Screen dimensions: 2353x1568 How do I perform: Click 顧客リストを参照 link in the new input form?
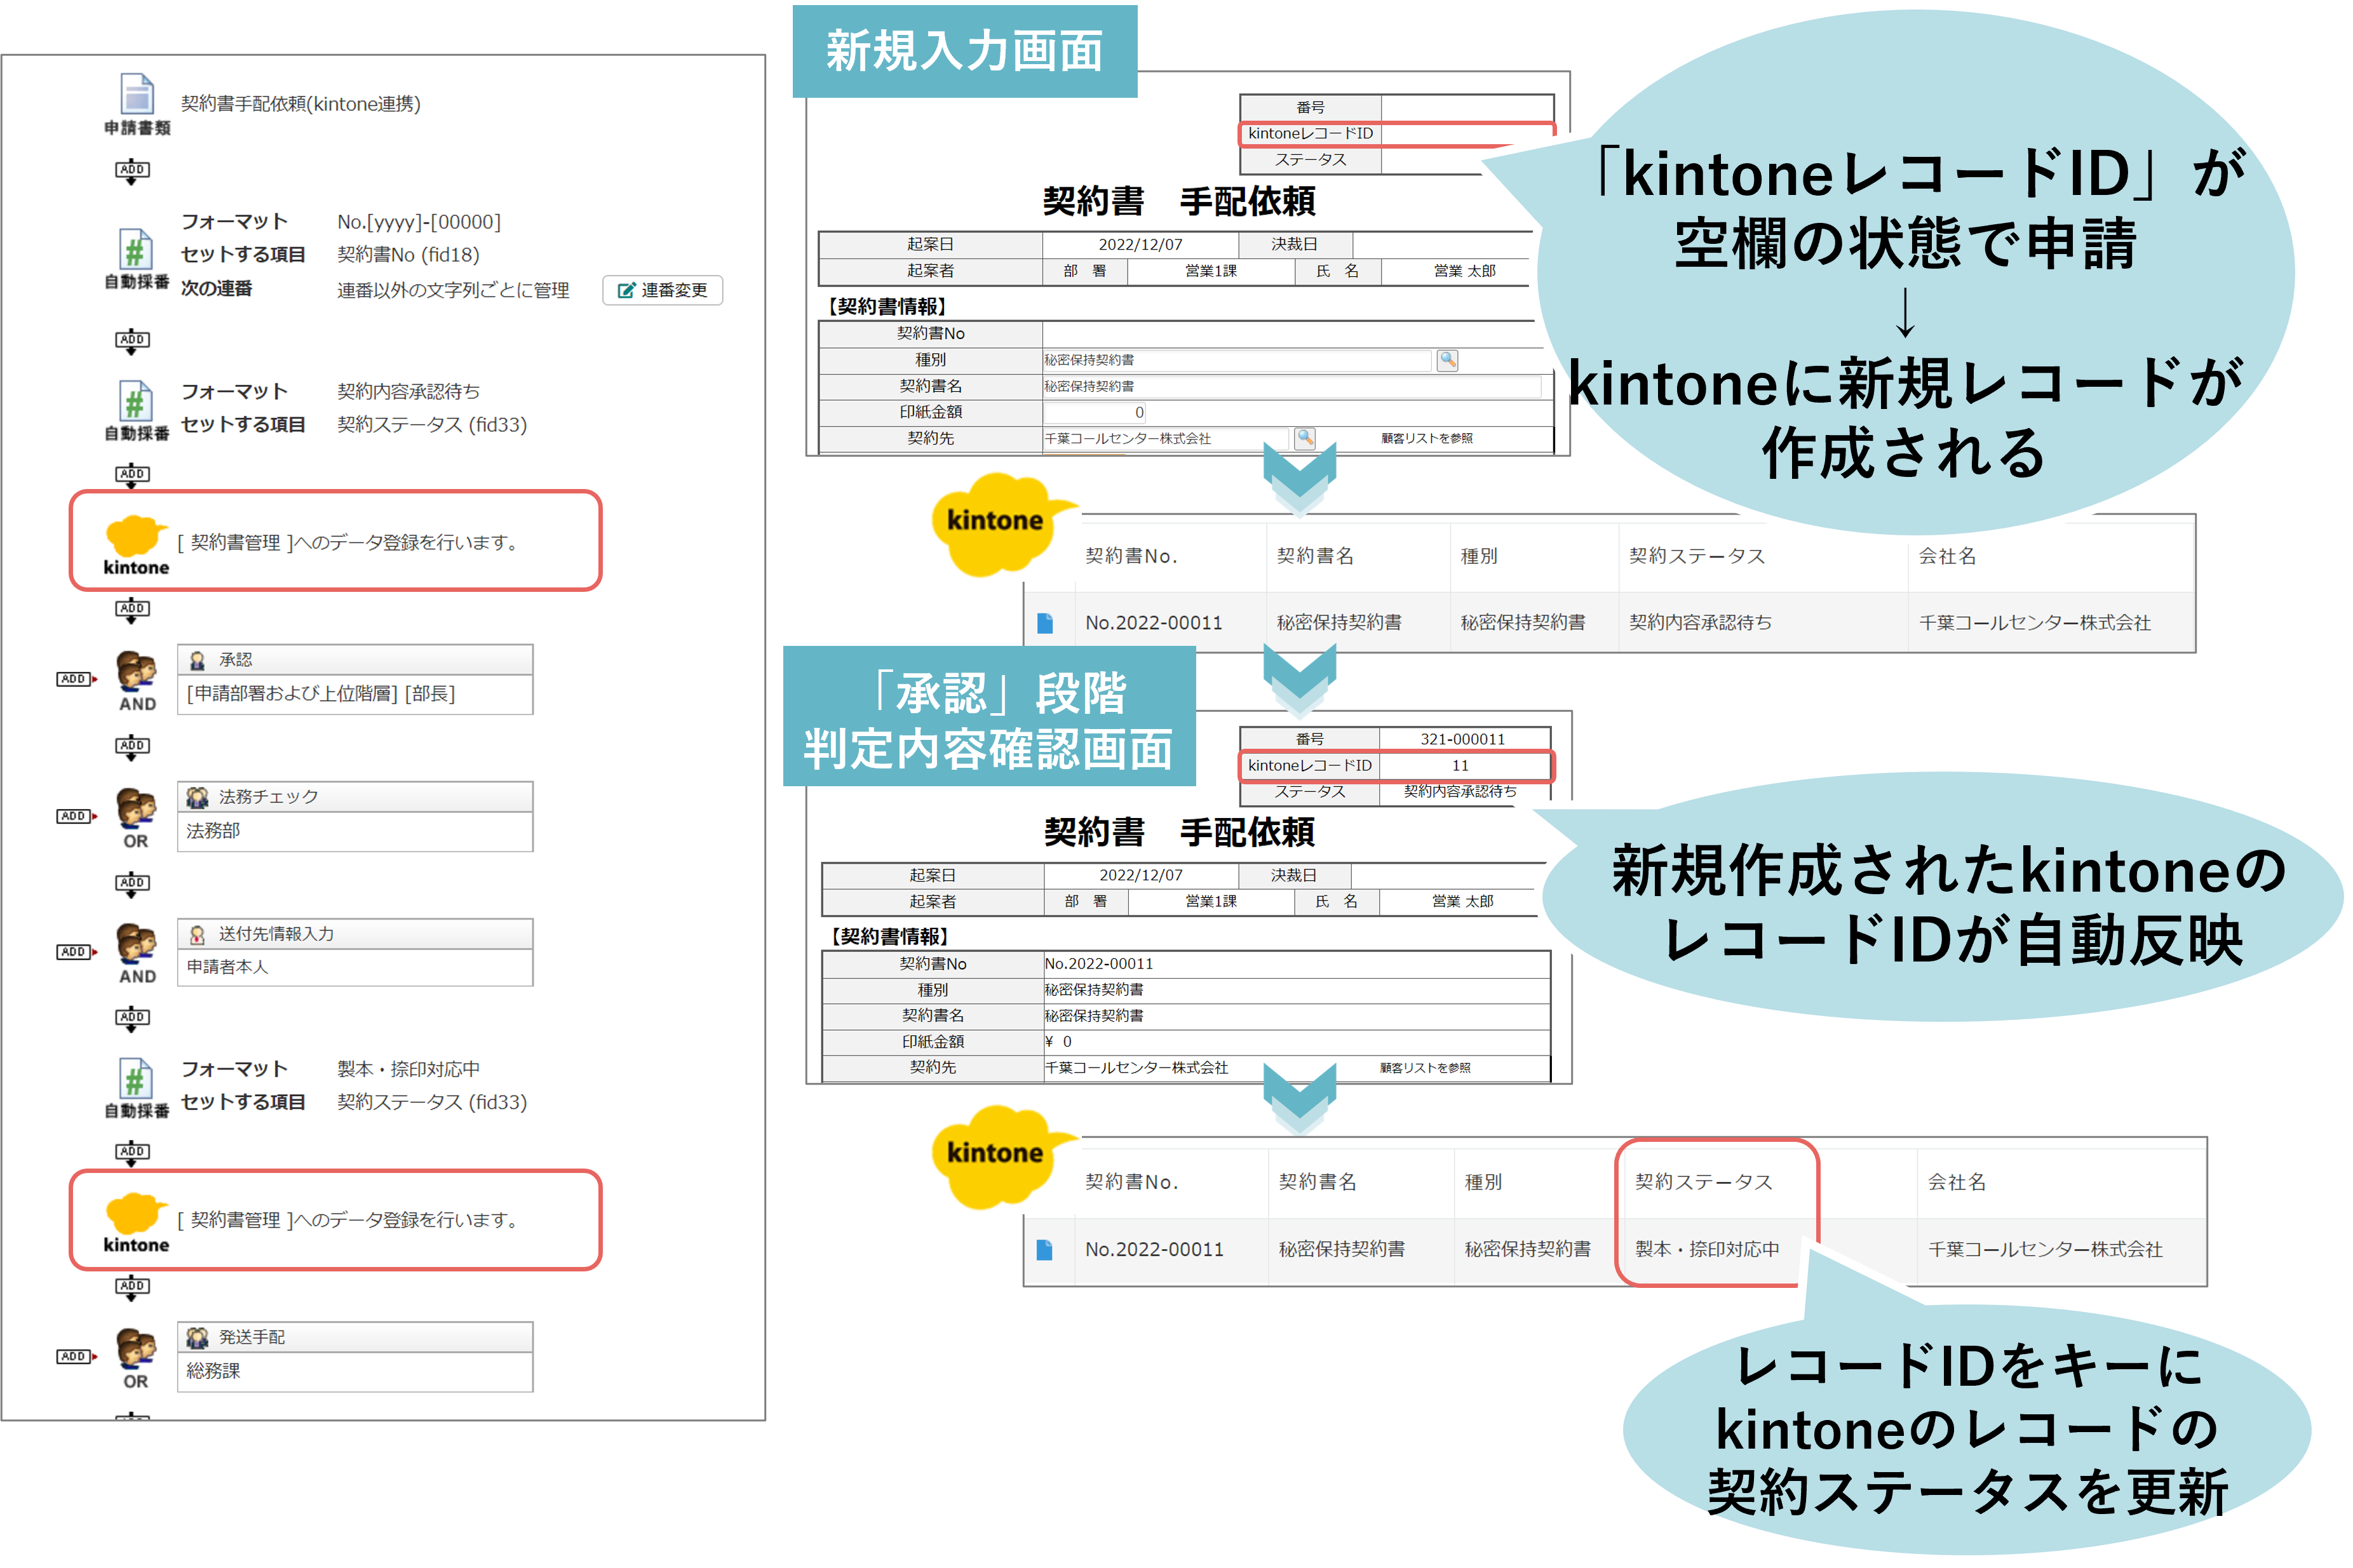1427,438
